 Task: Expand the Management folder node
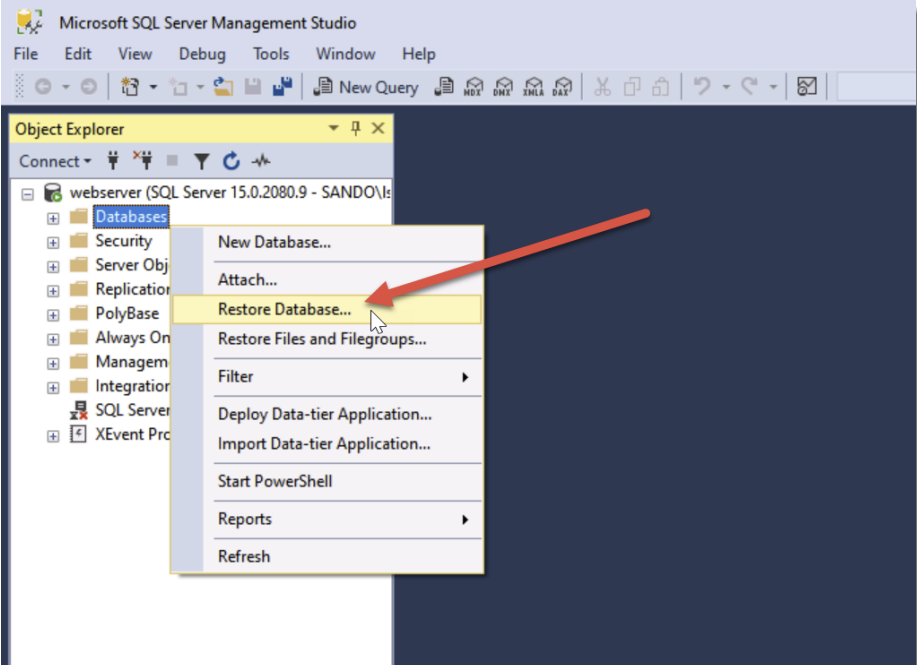coord(53,364)
